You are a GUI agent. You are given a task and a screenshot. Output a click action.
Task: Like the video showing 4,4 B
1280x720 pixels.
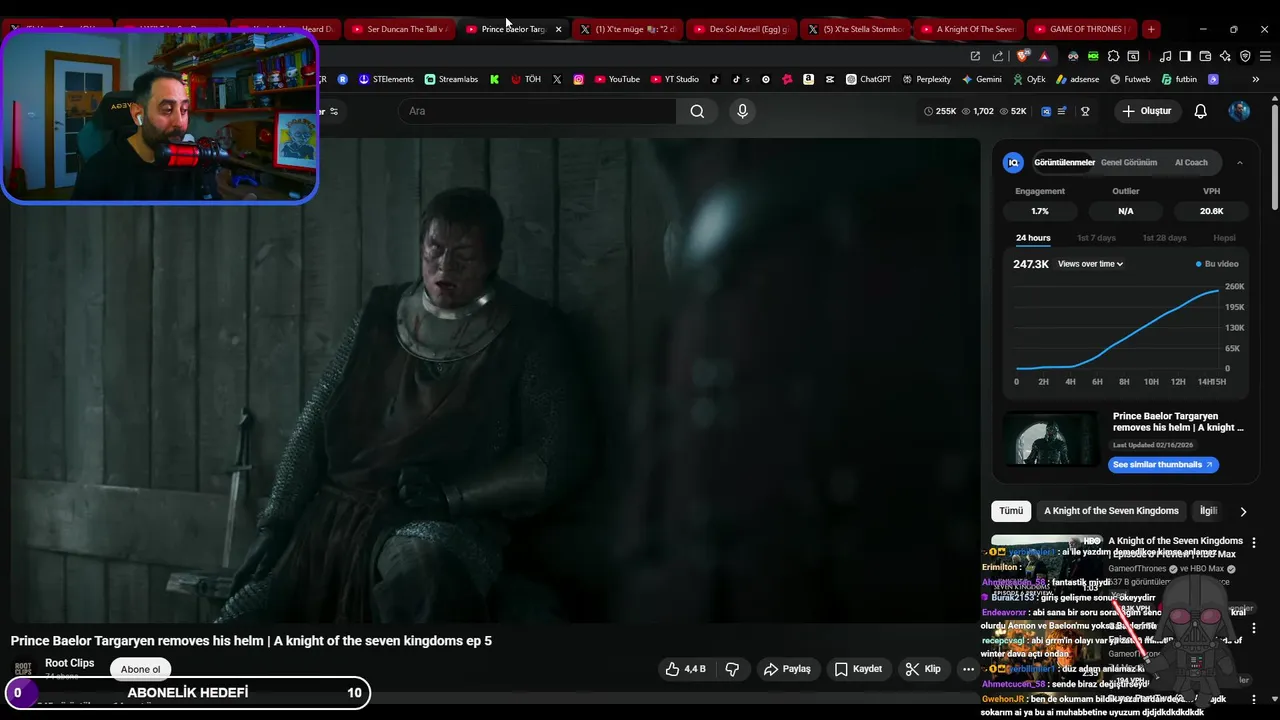click(686, 669)
